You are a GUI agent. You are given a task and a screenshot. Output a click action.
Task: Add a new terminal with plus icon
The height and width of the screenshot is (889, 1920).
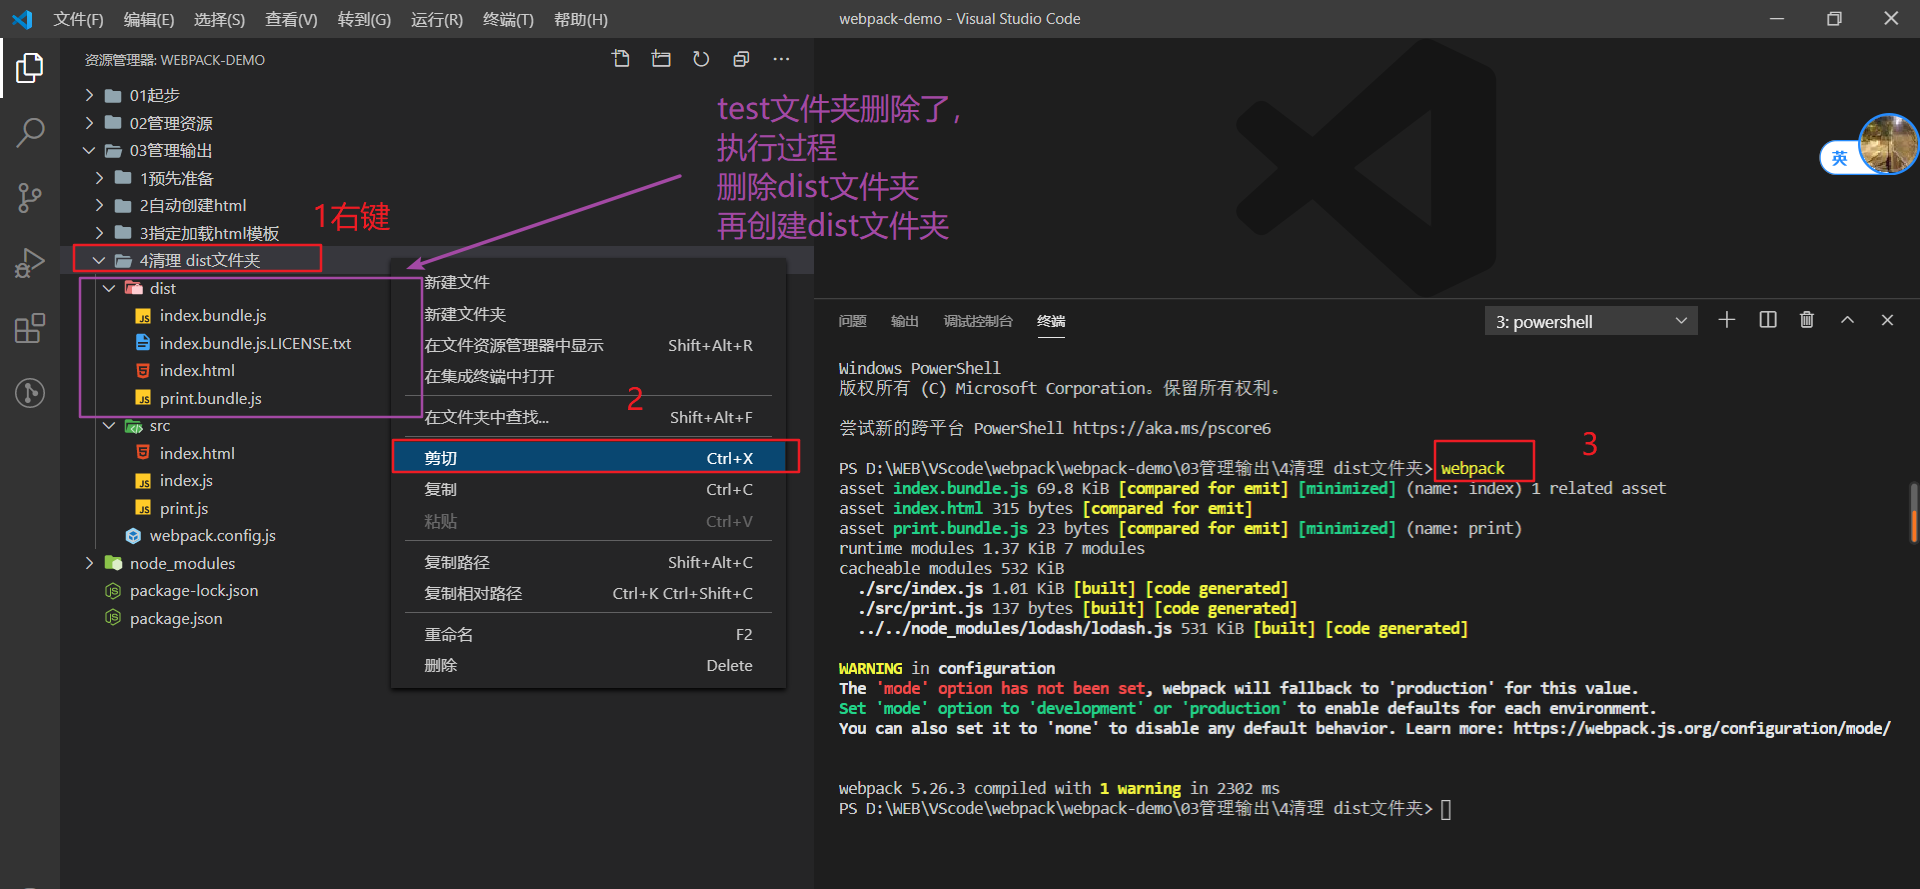point(1727,320)
